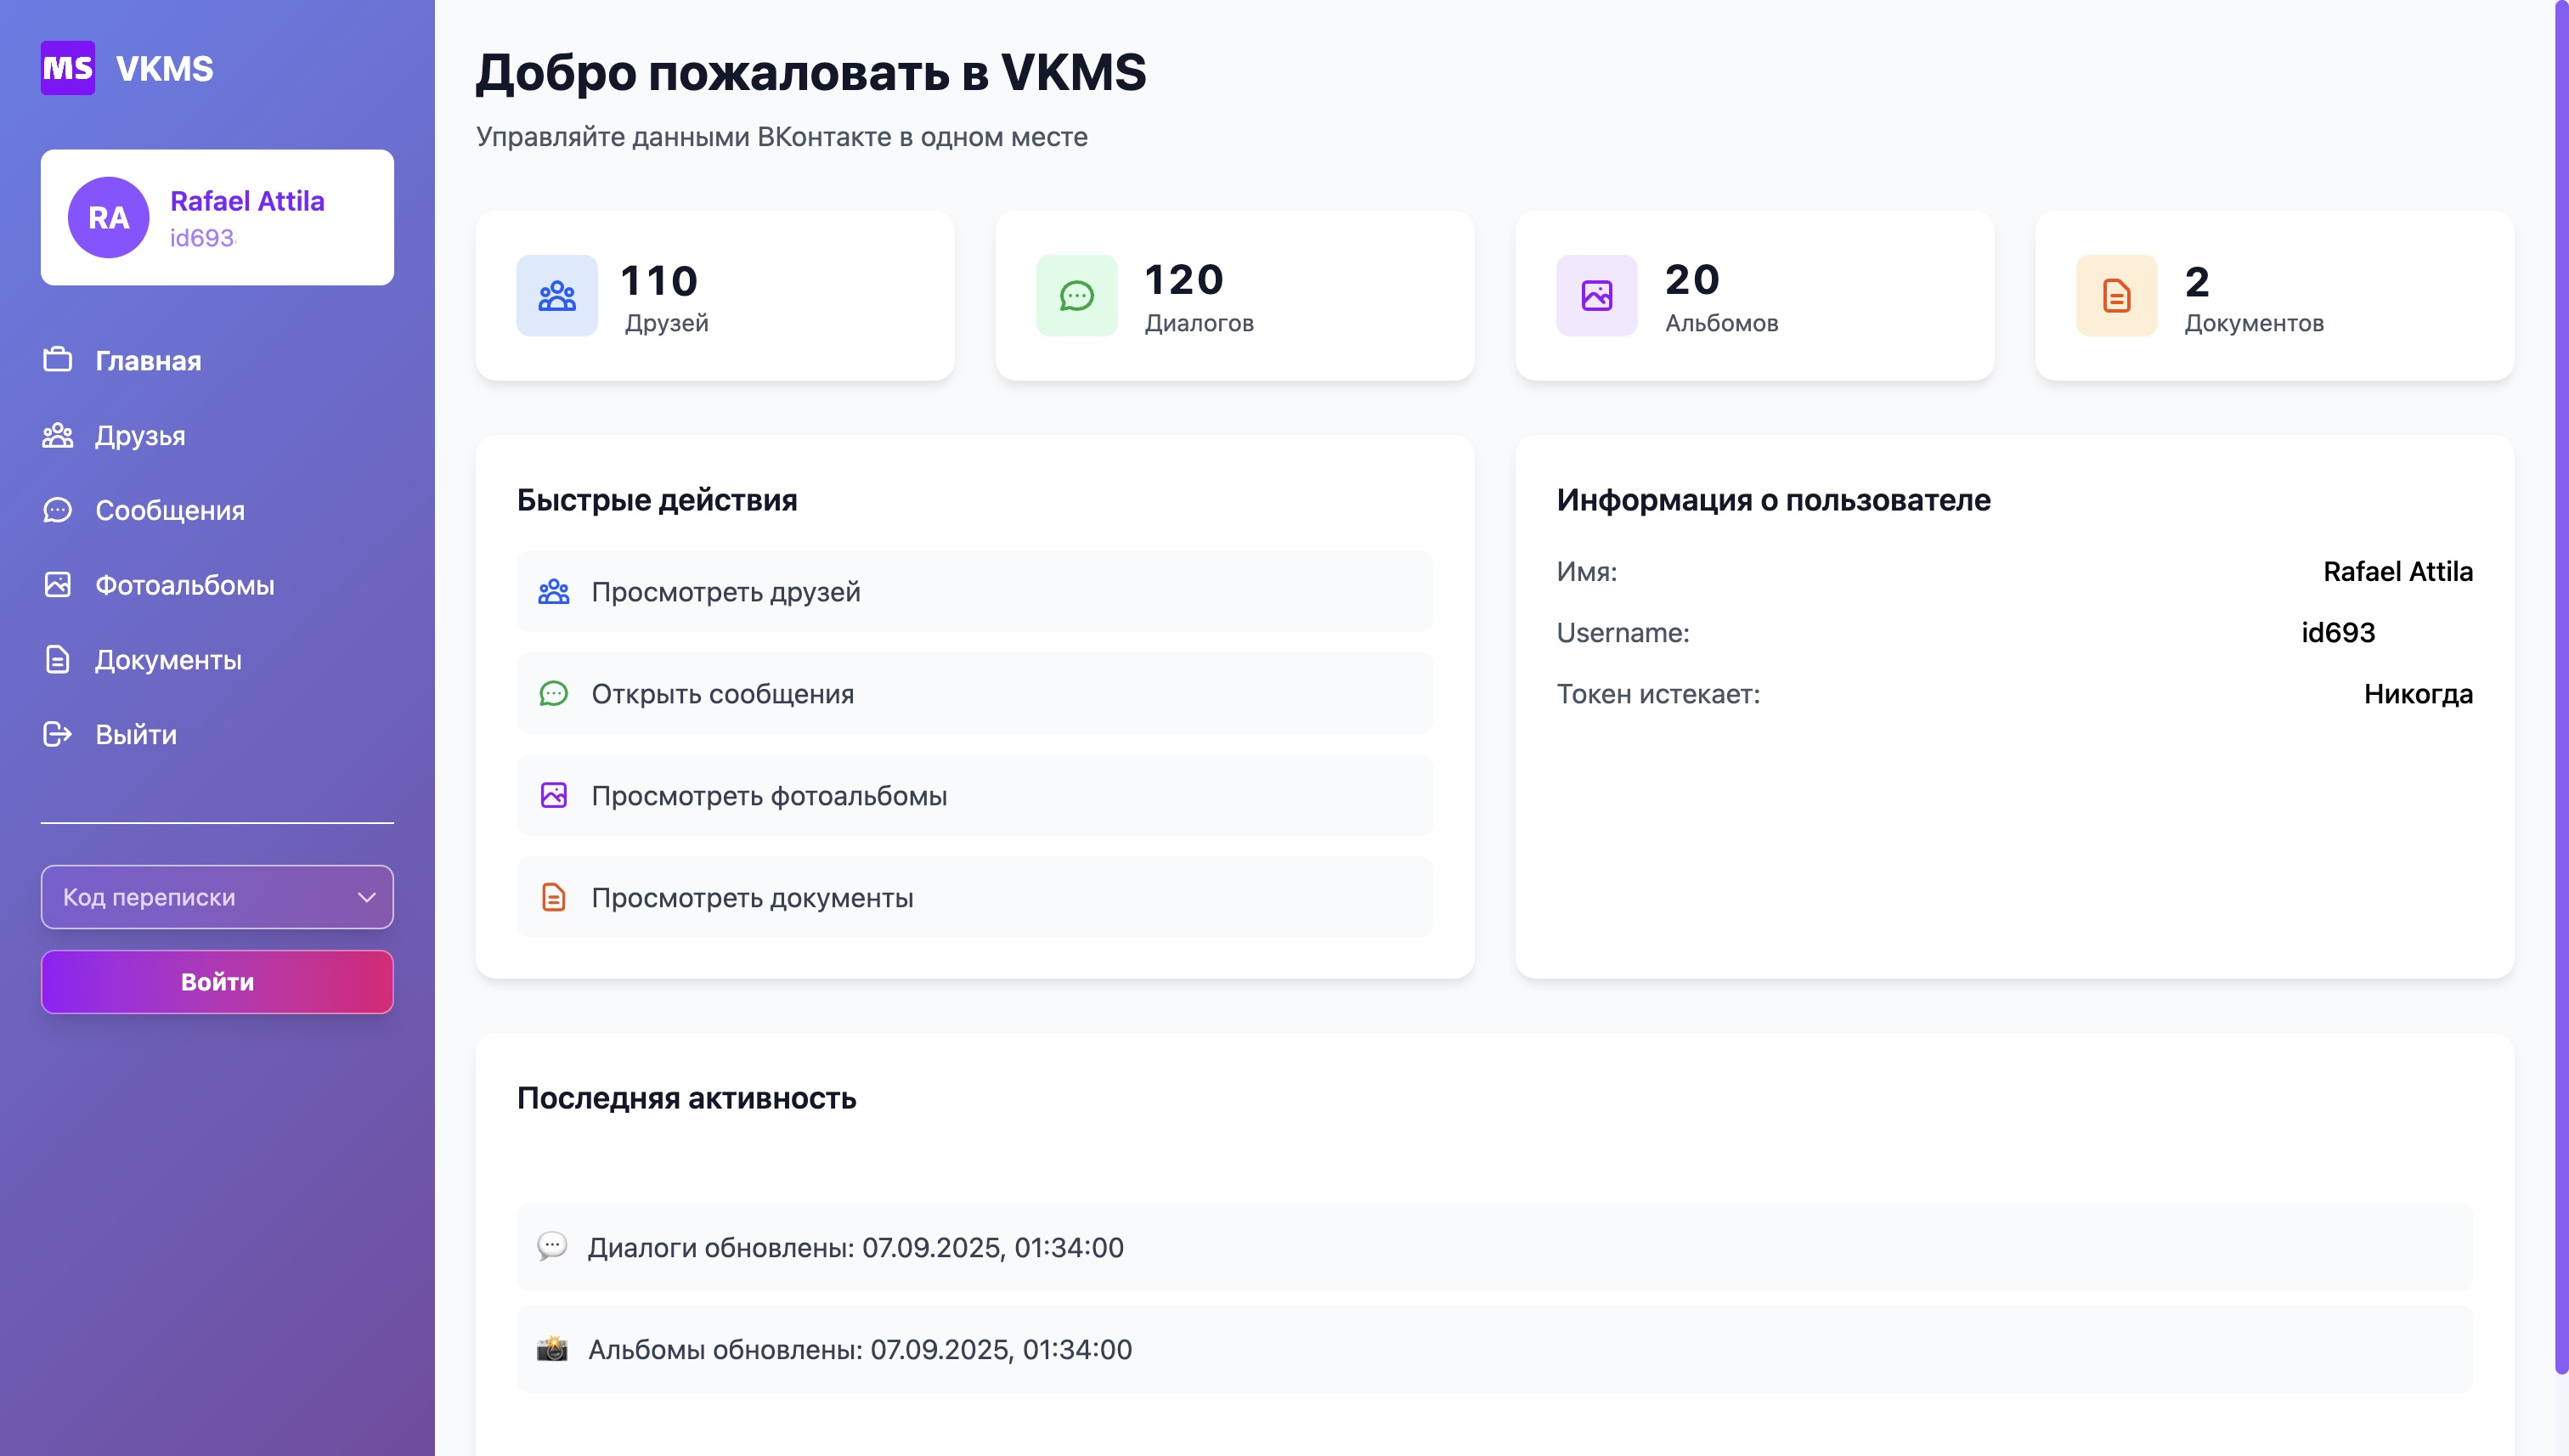The image size is (2569, 1456).
Task: Click the Сообщения chat bubble icon in the sidebar
Action: (57, 510)
